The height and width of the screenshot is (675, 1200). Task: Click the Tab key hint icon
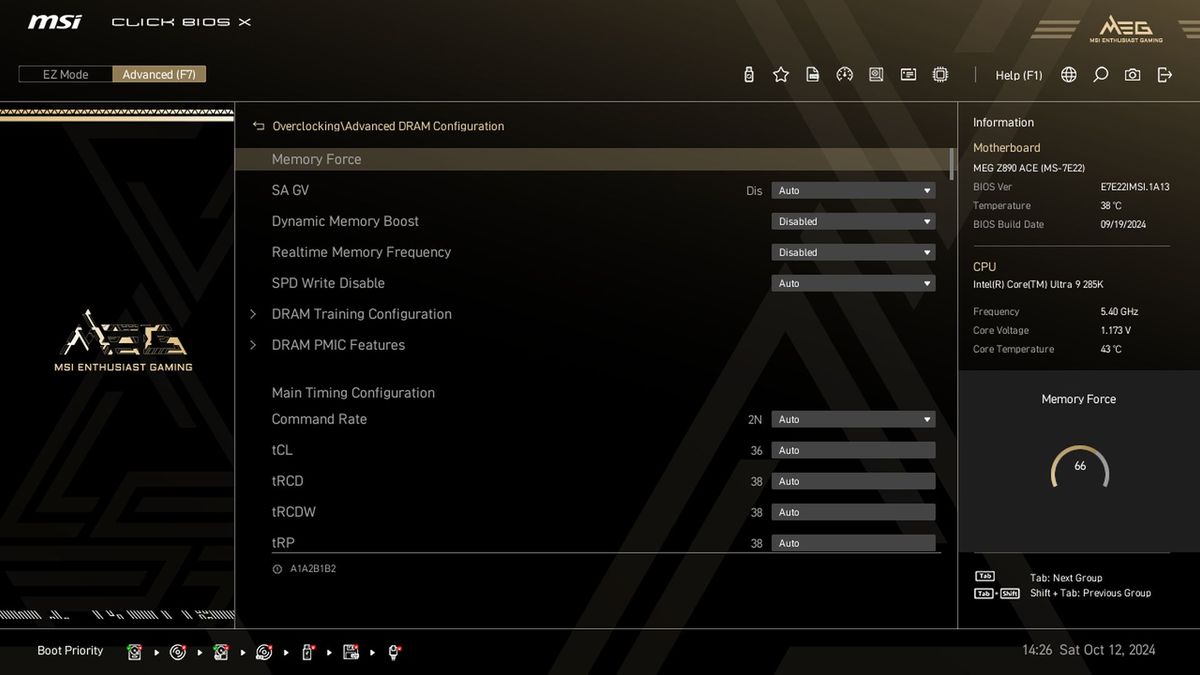point(985,577)
